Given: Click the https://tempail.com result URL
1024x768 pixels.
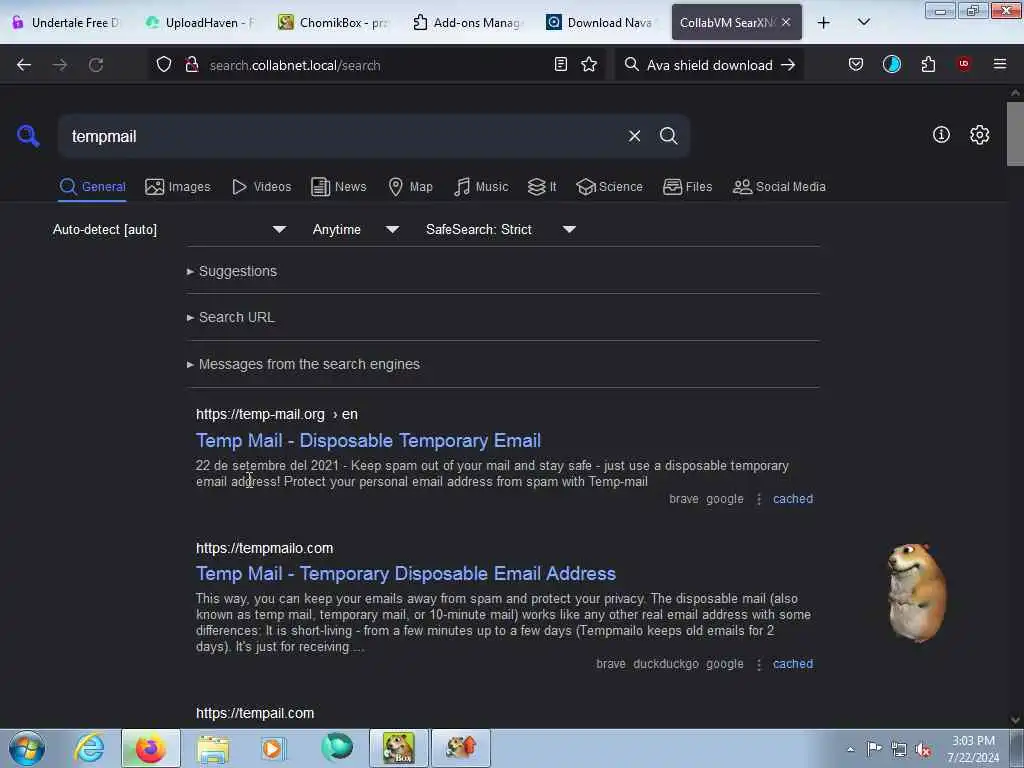Looking at the screenshot, I should [255, 713].
